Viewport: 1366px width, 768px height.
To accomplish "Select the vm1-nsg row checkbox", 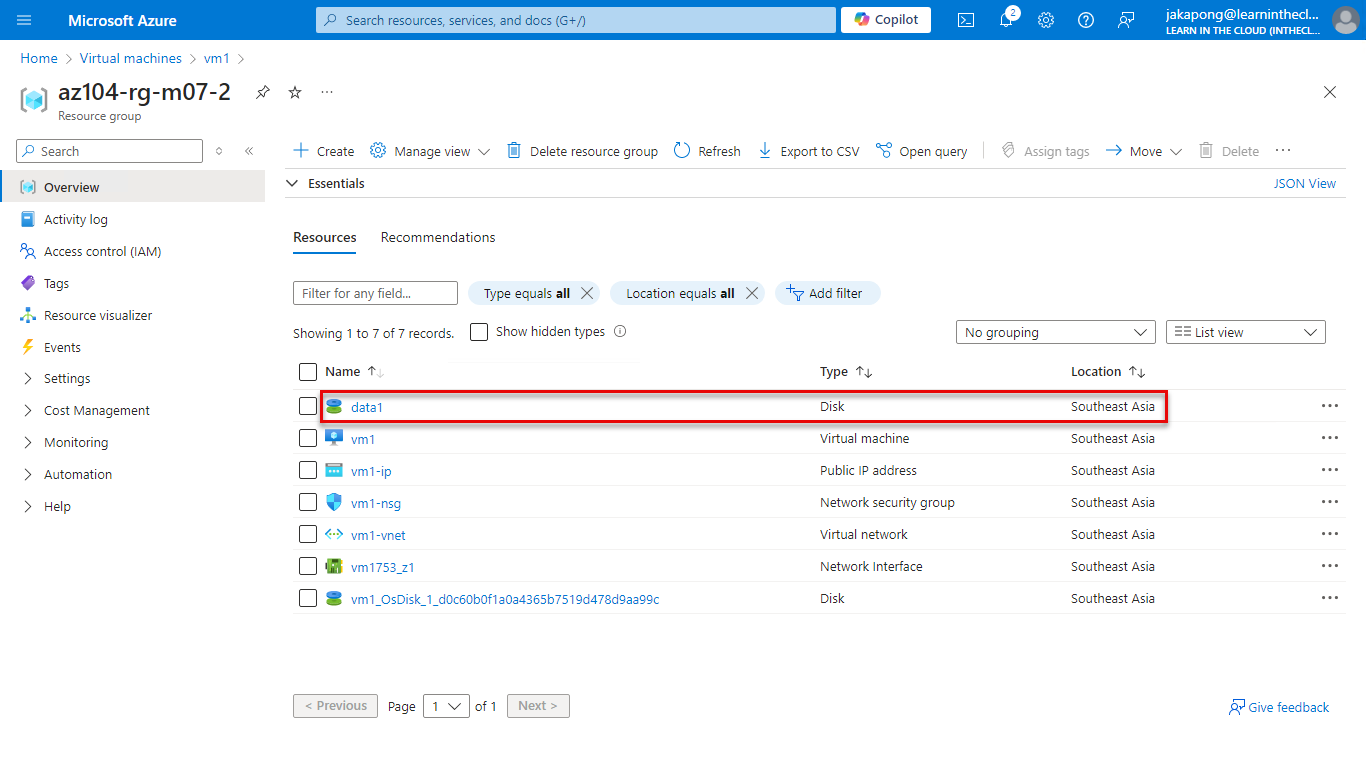I will 308,502.
